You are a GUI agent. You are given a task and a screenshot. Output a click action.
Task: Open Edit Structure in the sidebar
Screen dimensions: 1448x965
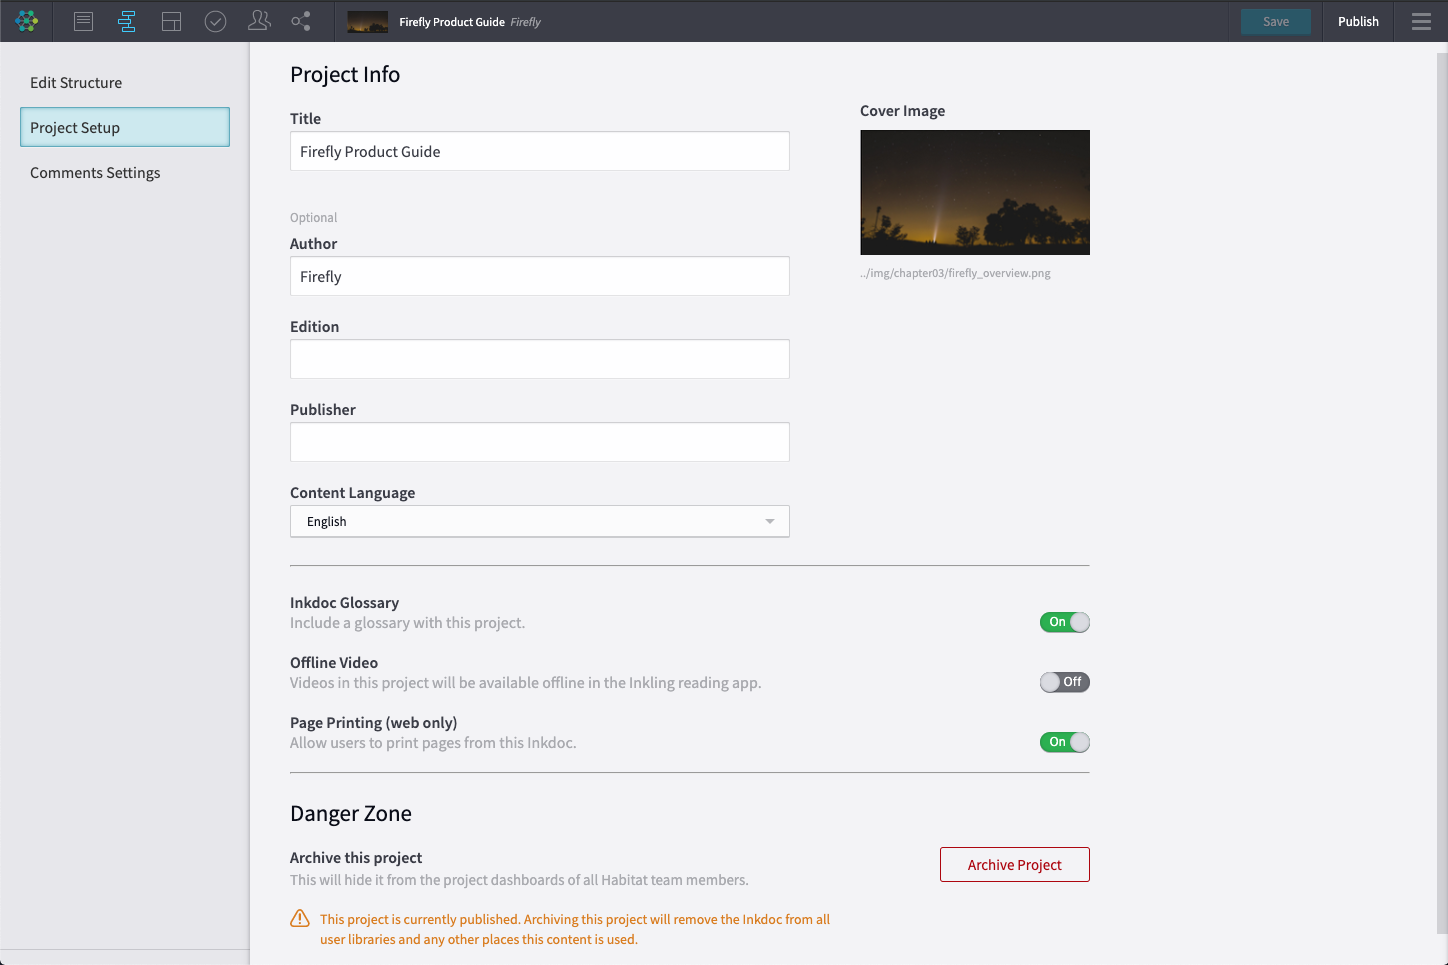(76, 83)
